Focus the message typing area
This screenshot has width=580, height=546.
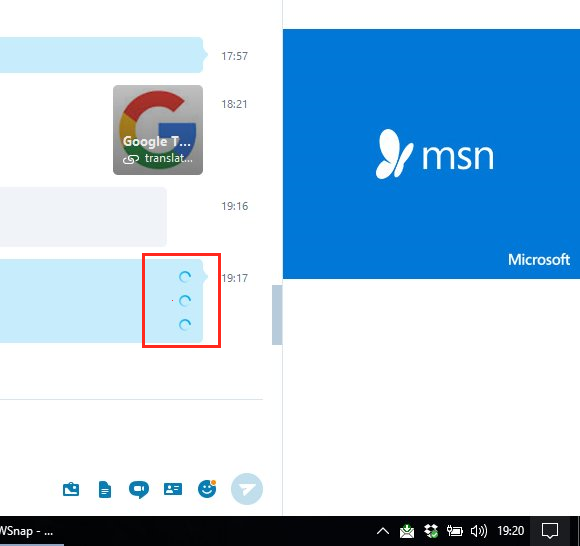coord(131,437)
